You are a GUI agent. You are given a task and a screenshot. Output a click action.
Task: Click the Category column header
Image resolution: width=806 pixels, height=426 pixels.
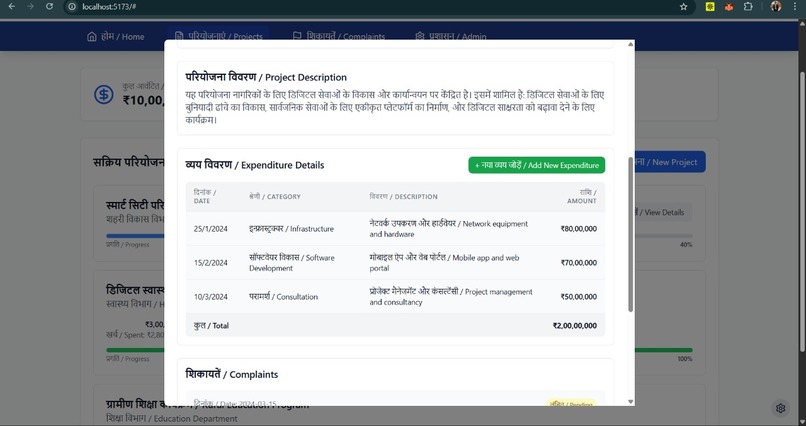[x=275, y=196]
